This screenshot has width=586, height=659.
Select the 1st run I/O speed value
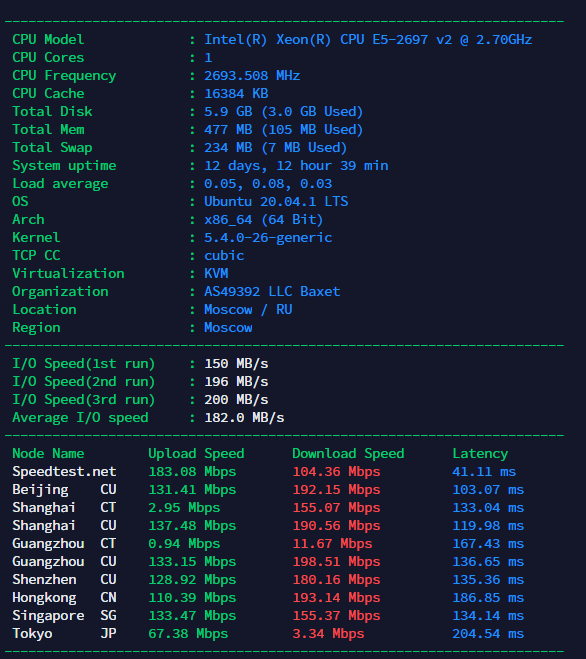pyautogui.click(x=236, y=364)
